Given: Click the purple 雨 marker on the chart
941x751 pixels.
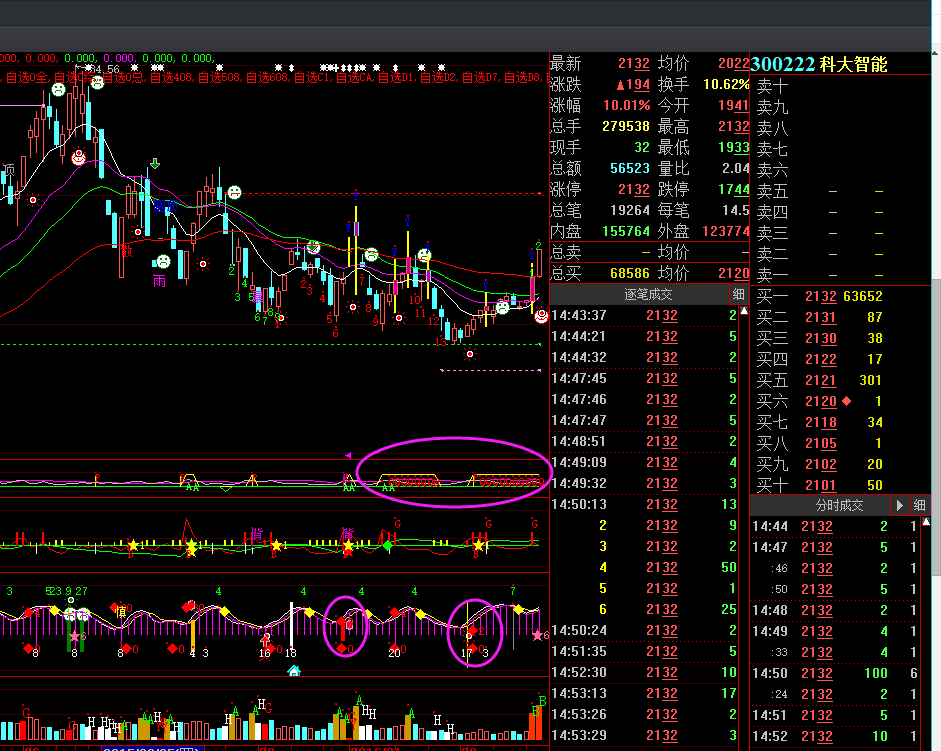Looking at the screenshot, I should (x=159, y=281).
